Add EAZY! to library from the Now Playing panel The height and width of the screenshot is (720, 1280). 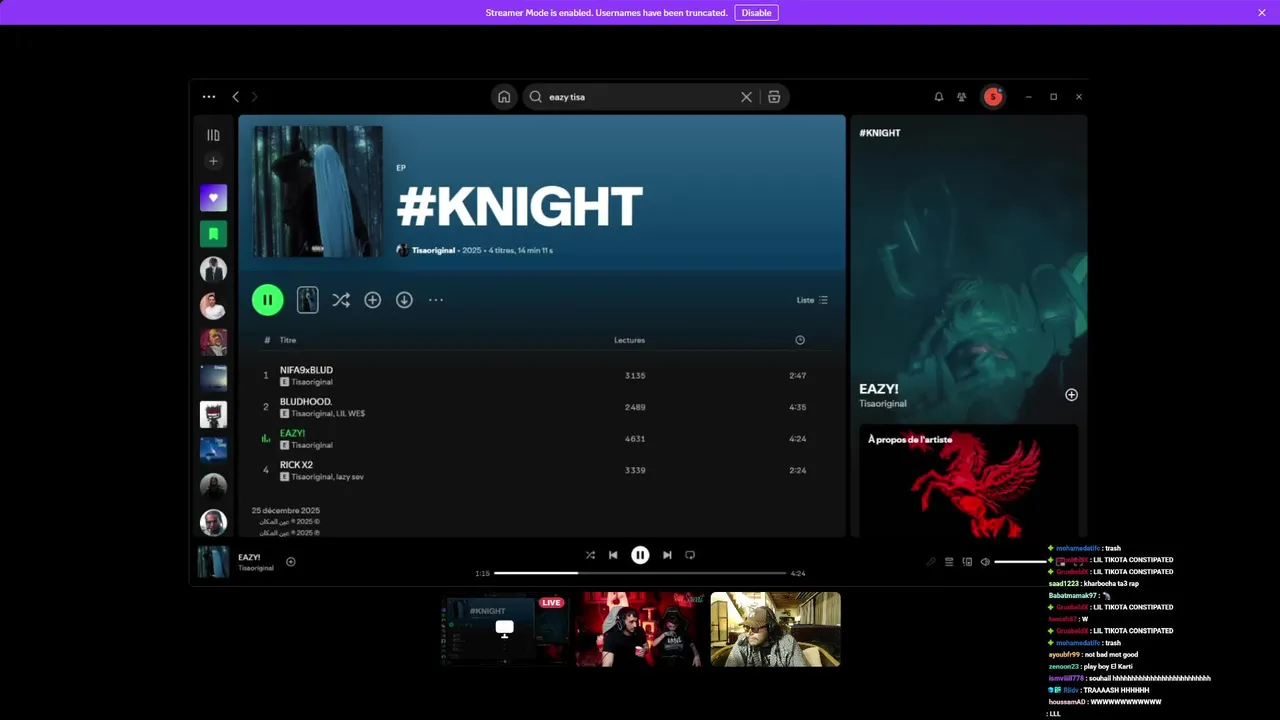pyautogui.click(x=1071, y=395)
